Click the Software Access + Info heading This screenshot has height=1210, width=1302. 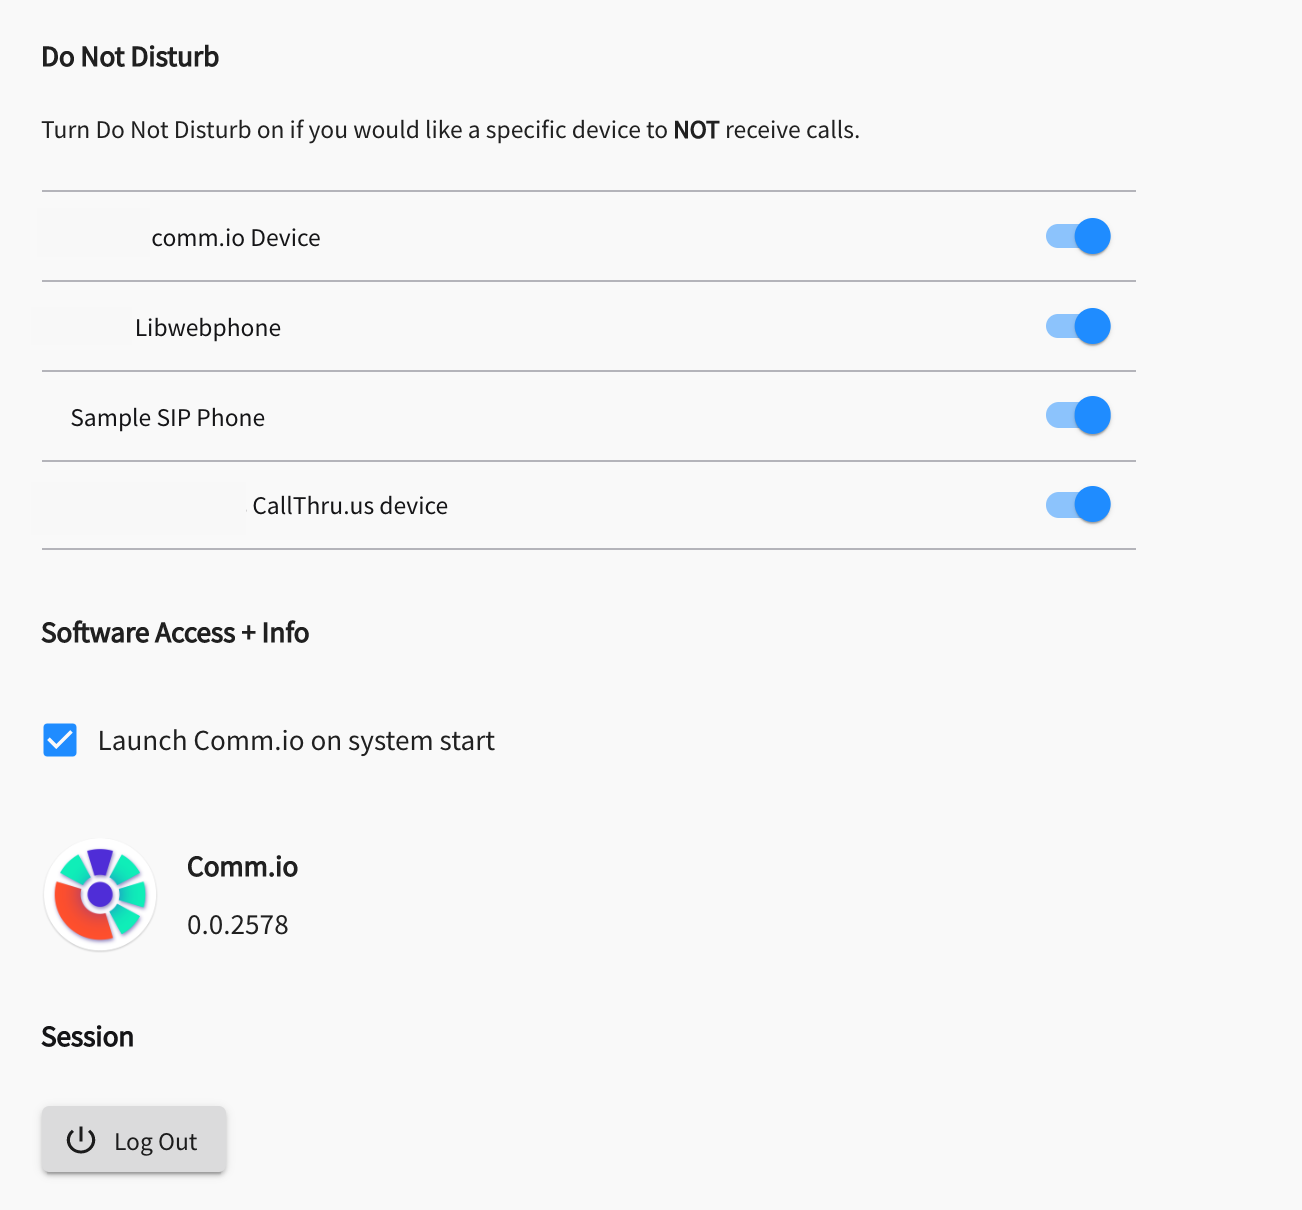pos(175,633)
